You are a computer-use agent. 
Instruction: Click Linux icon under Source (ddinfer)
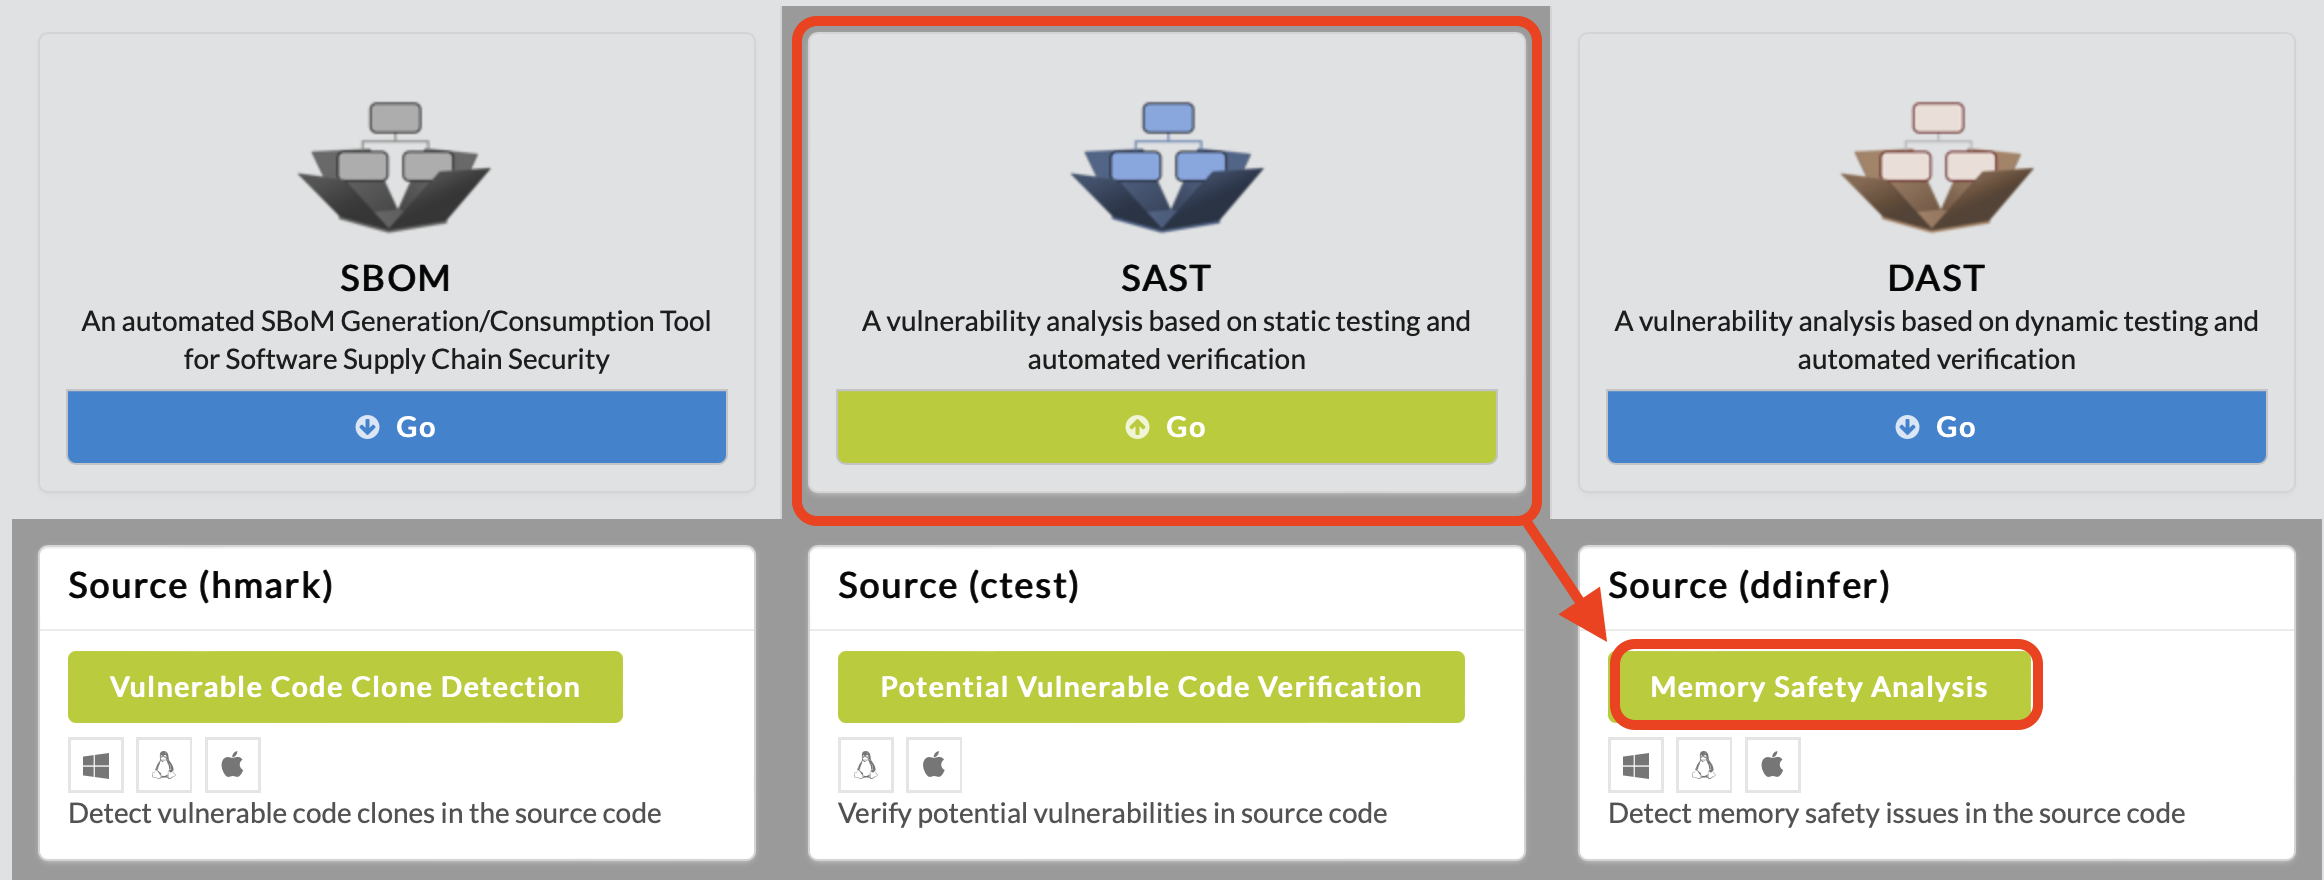tap(1704, 765)
